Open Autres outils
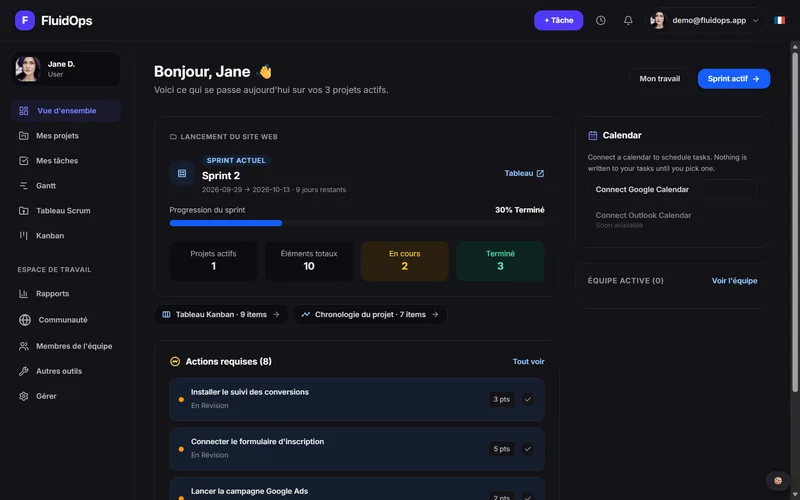Screen dimensions: 800x500 66,371
